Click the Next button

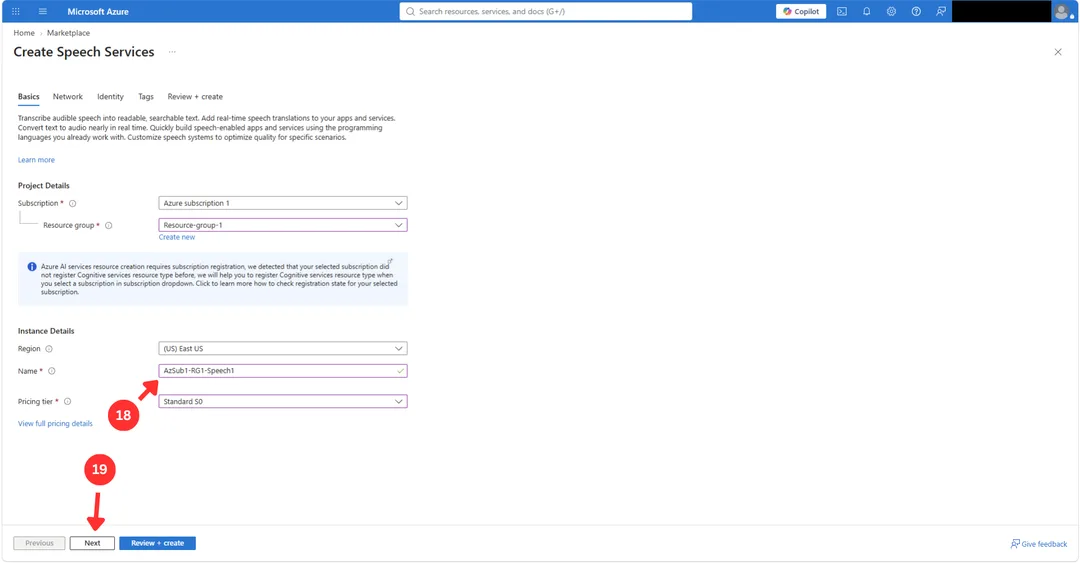92,543
